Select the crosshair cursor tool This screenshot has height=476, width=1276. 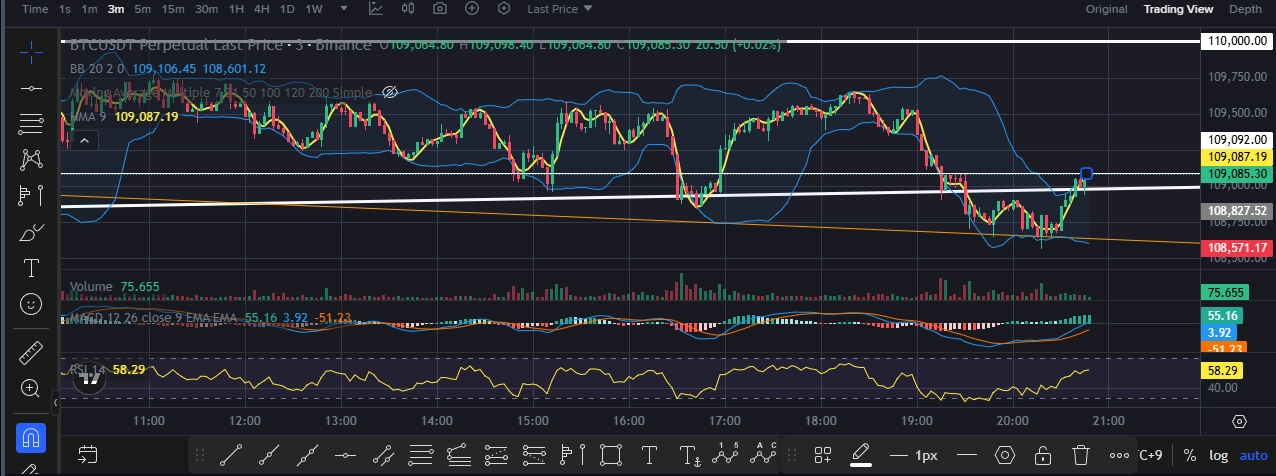[x=31, y=53]
